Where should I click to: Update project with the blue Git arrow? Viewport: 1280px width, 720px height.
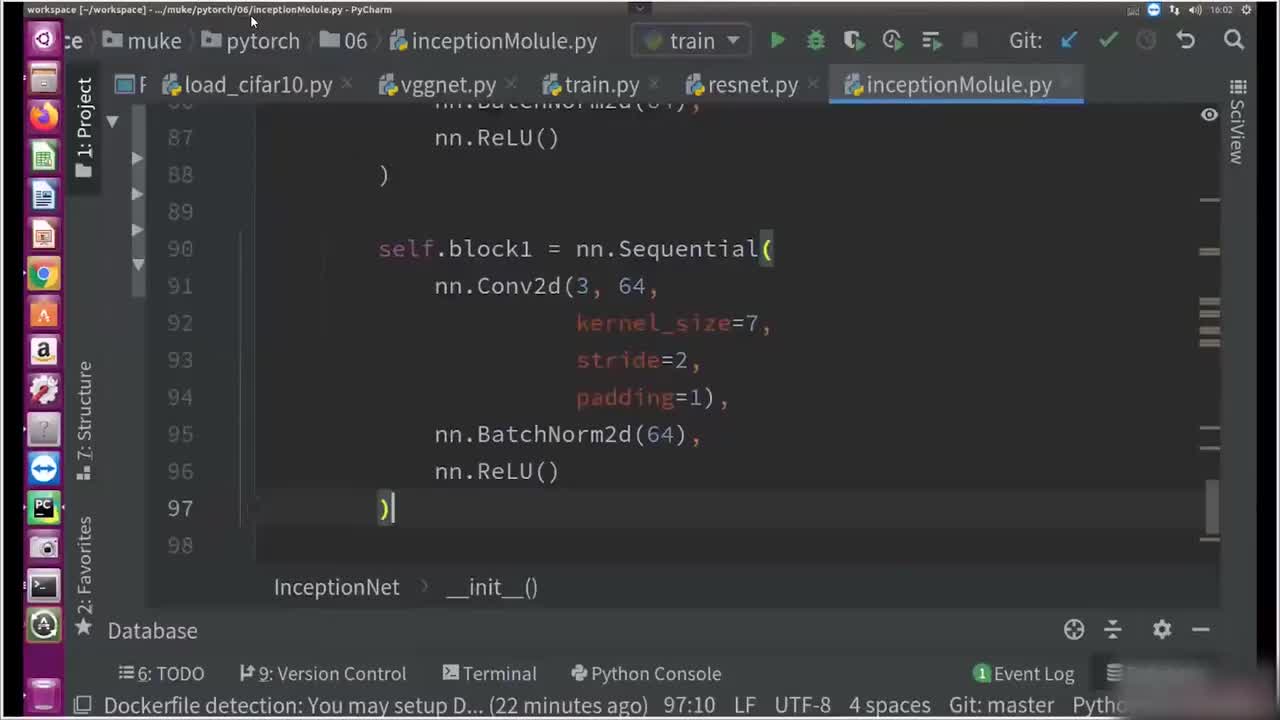[1069, 41]
